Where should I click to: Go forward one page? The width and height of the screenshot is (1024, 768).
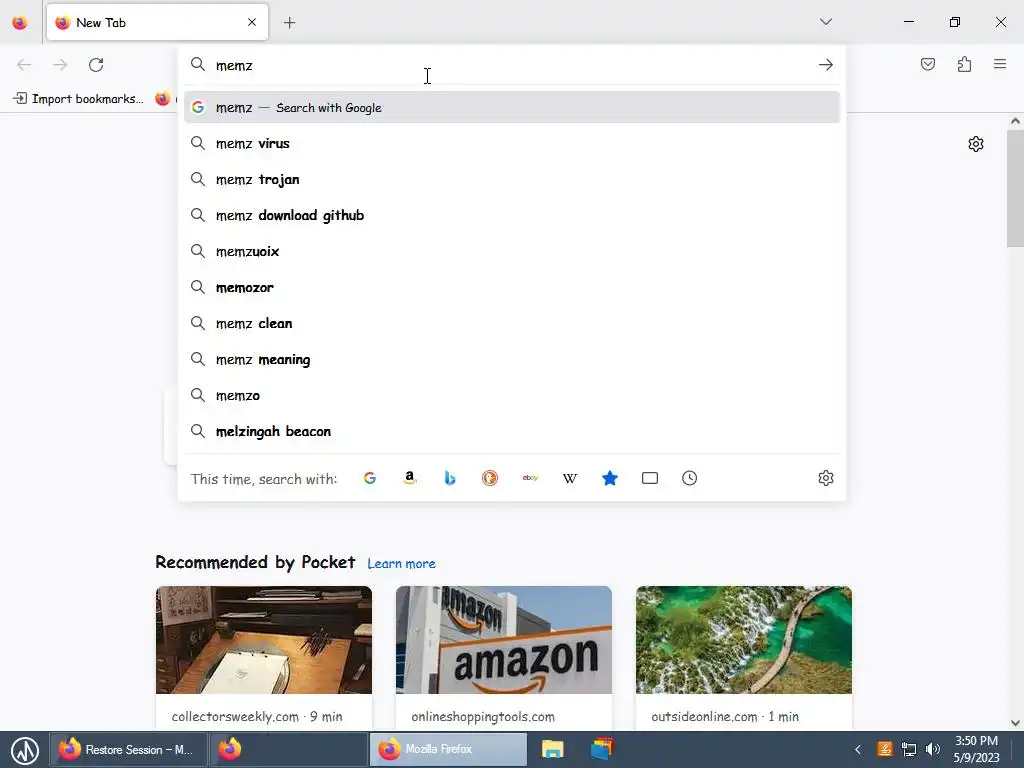60,65
